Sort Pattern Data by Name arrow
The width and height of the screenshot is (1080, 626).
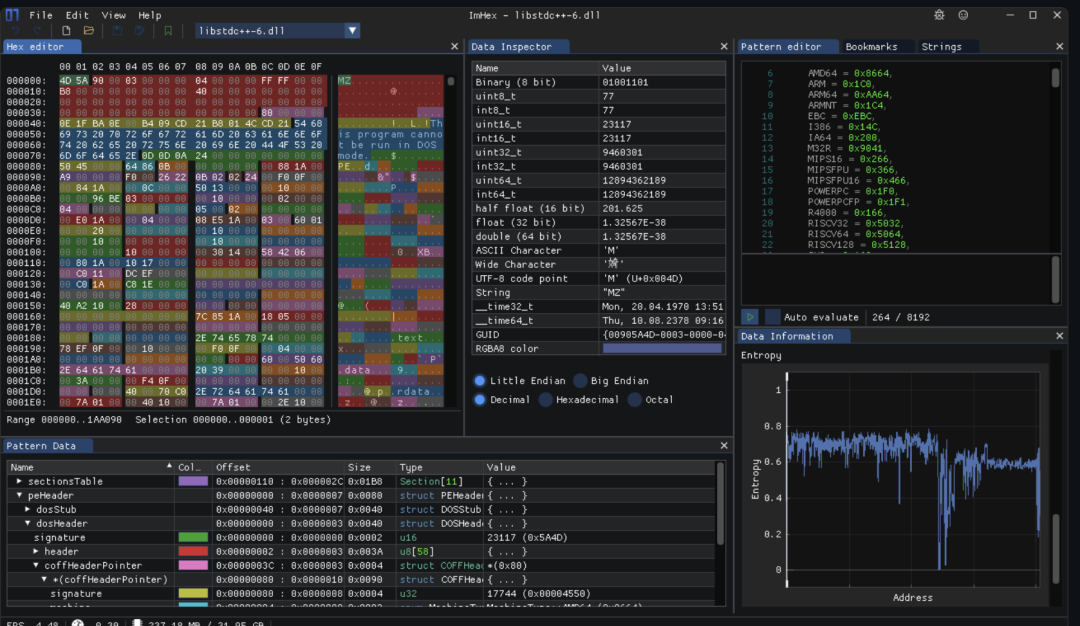[x=169, y=466]
